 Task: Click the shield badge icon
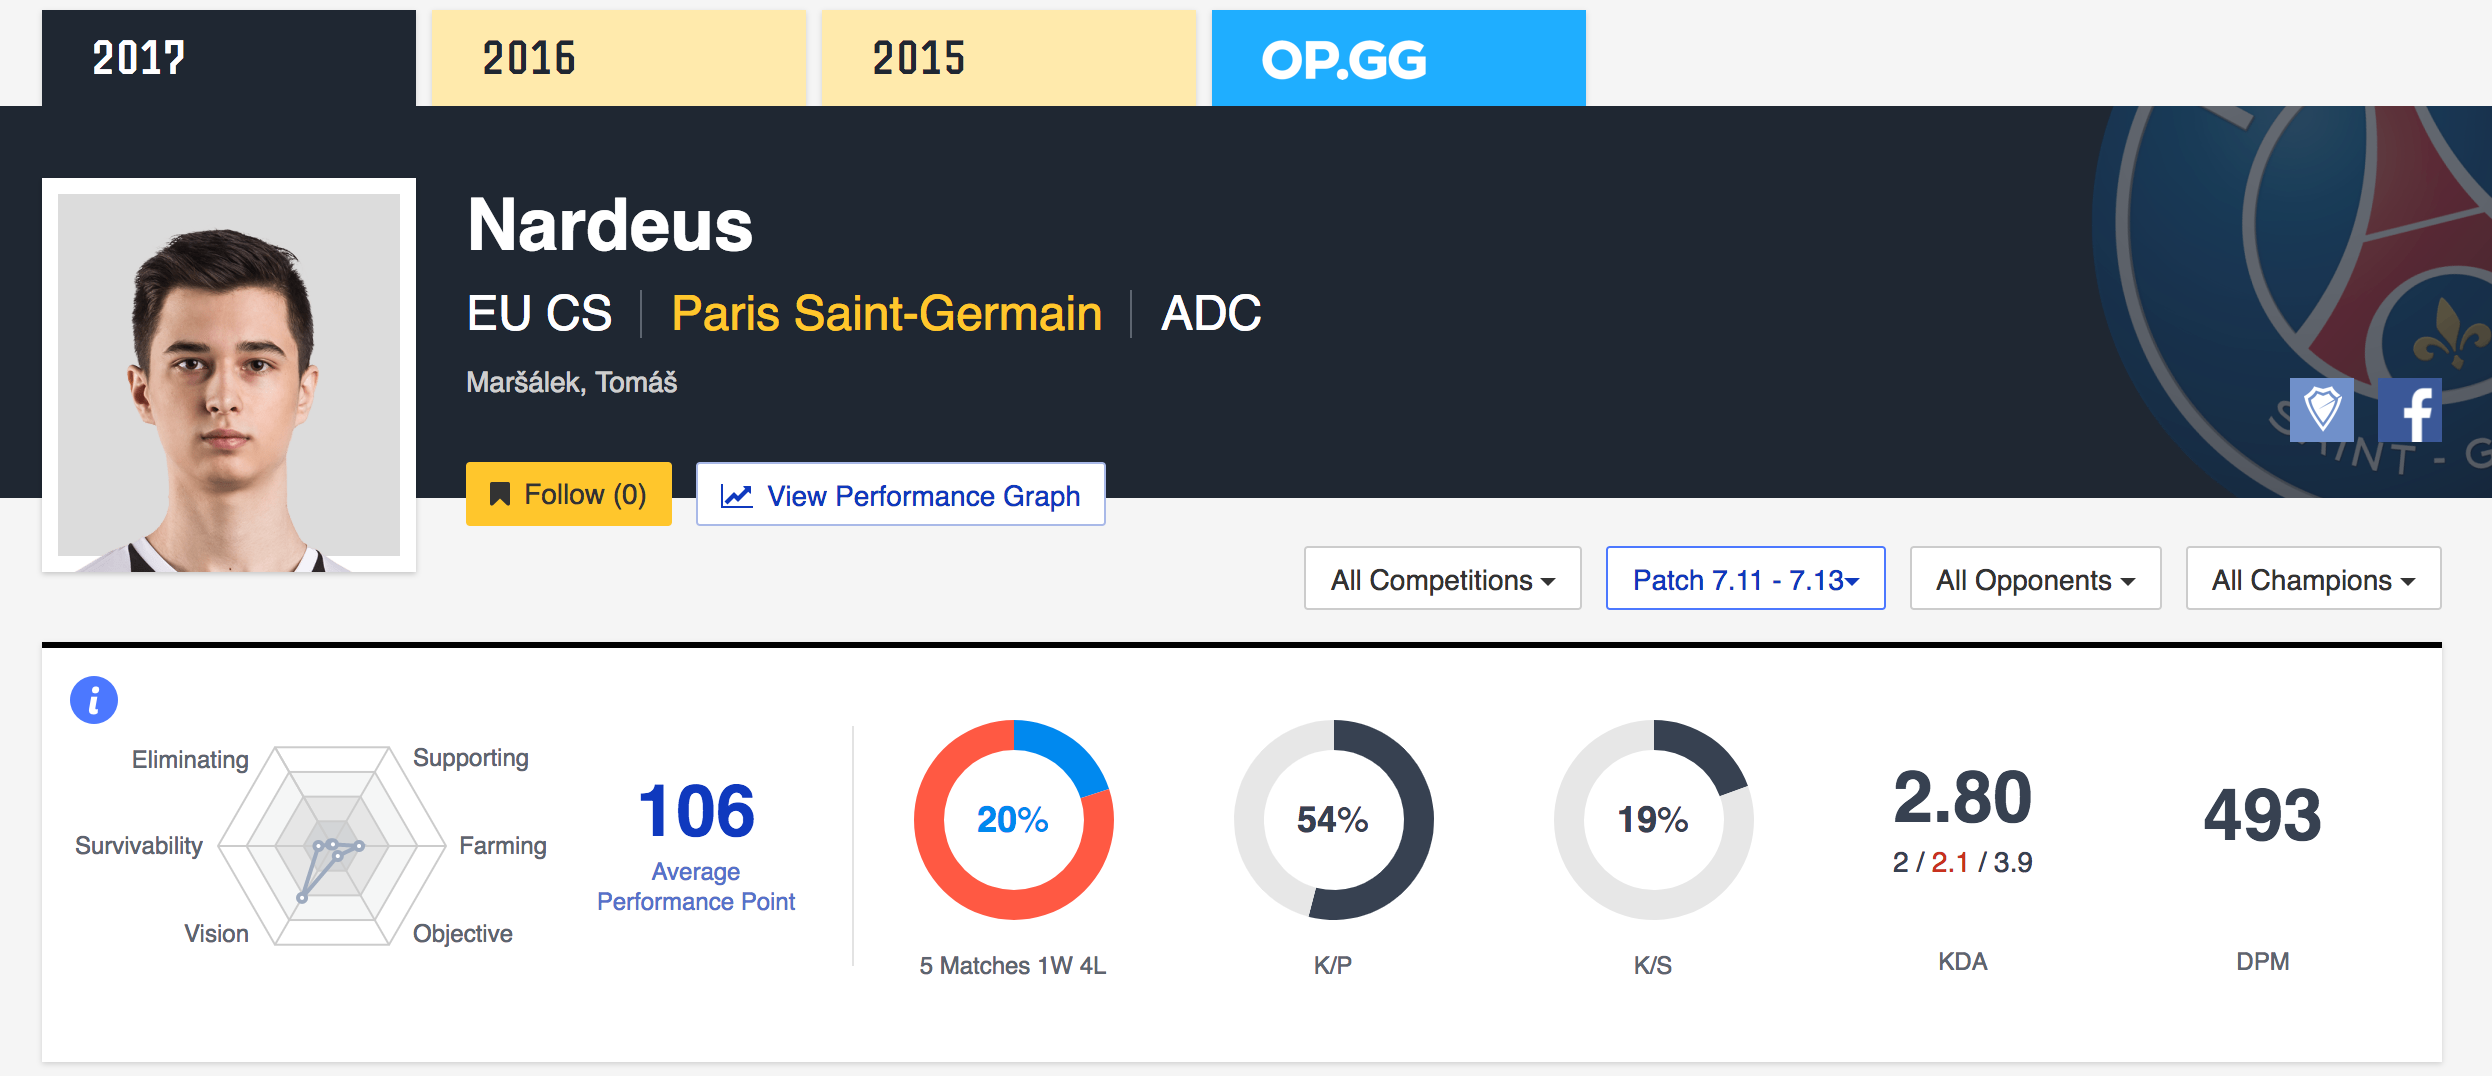tap(2321, 410)
